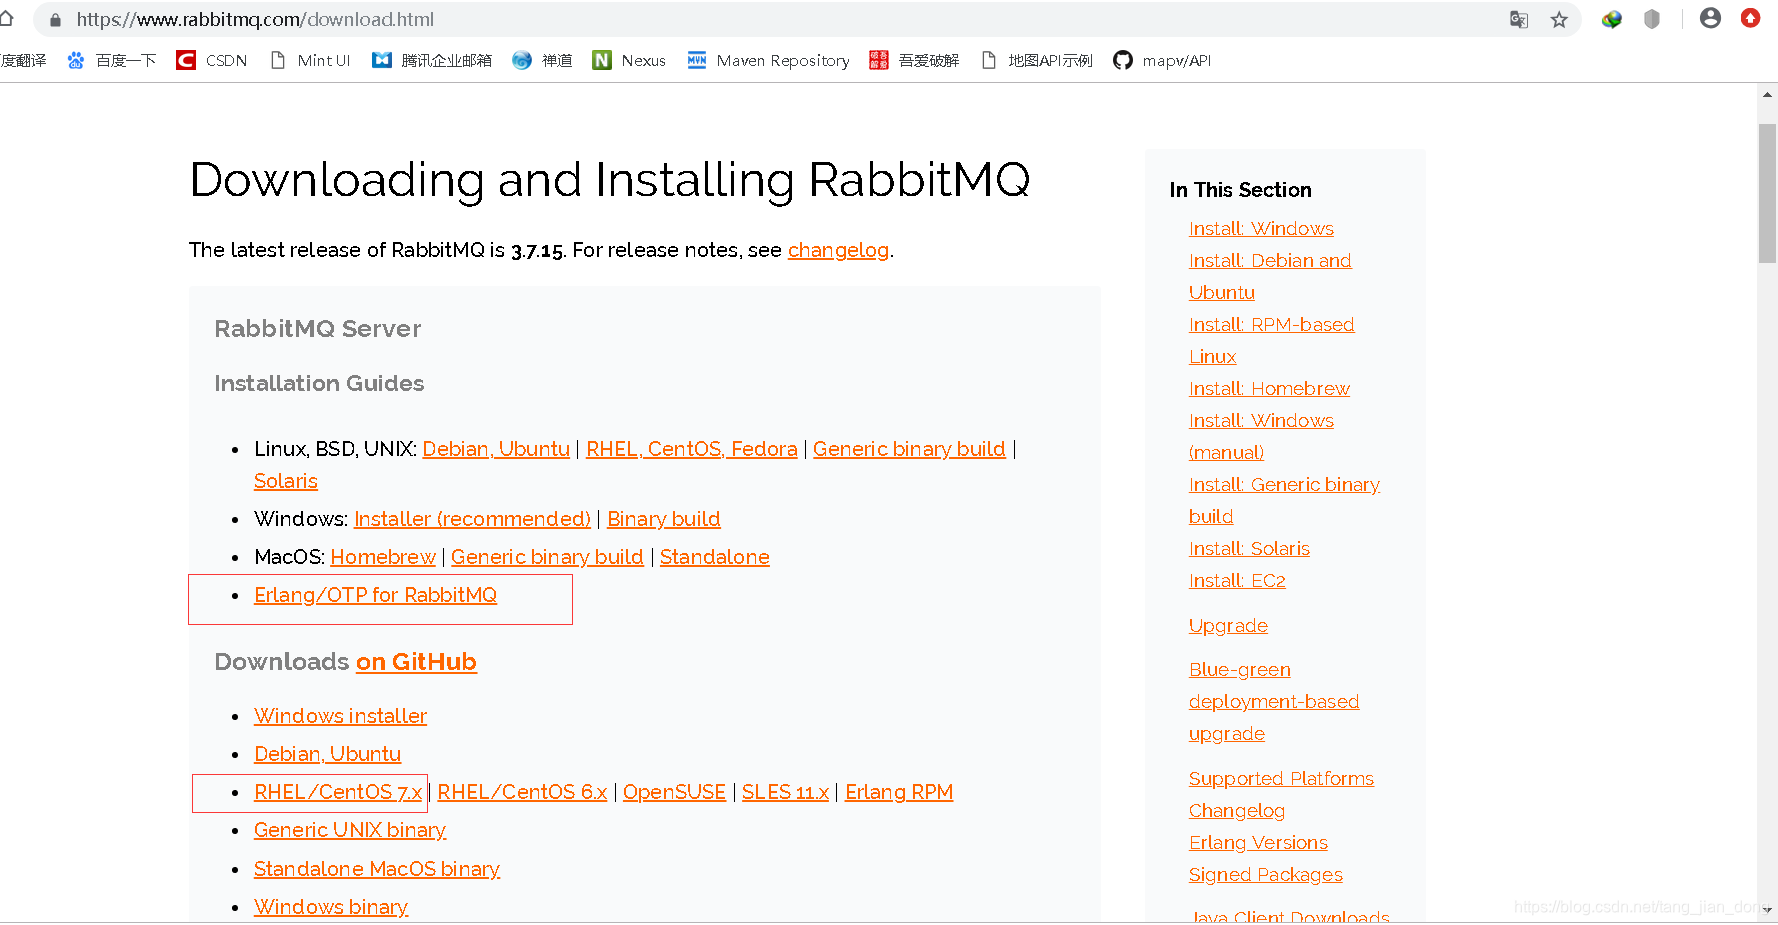Open sidebar Install: EC2 link

coord(1237,581)
